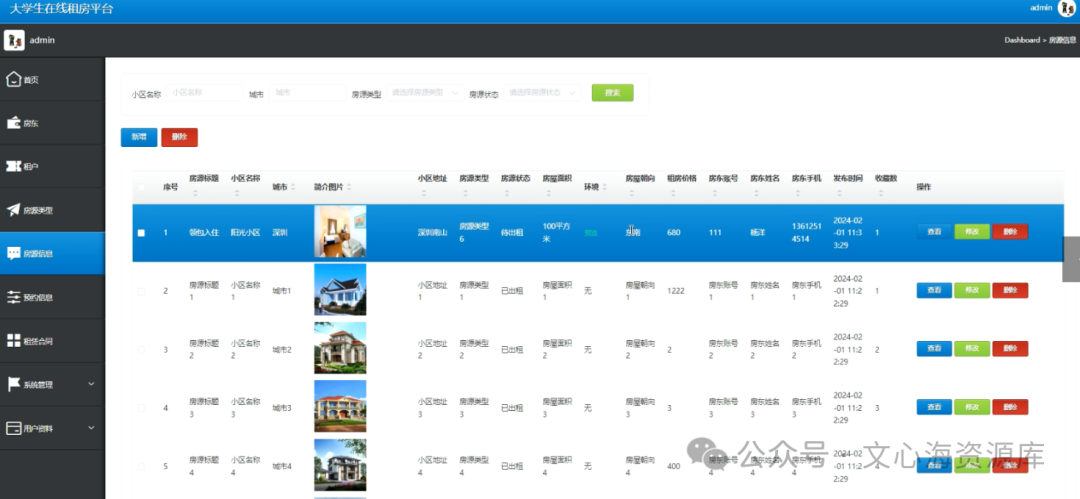Sort by the 房东姓名 column
Image resolution: width=1080 pixels, height=499 pixels.
(x=756, y=194)
